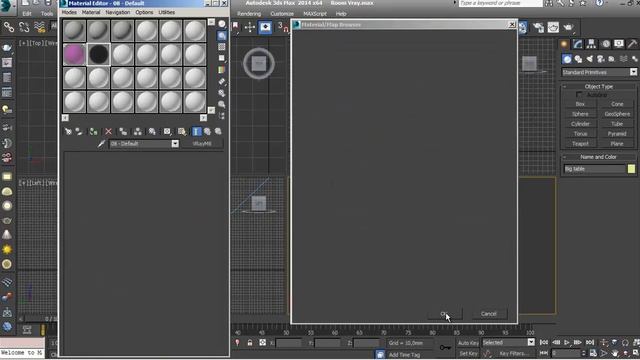640x360 pixels.
Task: Toggle Selection Lock icon in status bar
Action: pos(250,343)
